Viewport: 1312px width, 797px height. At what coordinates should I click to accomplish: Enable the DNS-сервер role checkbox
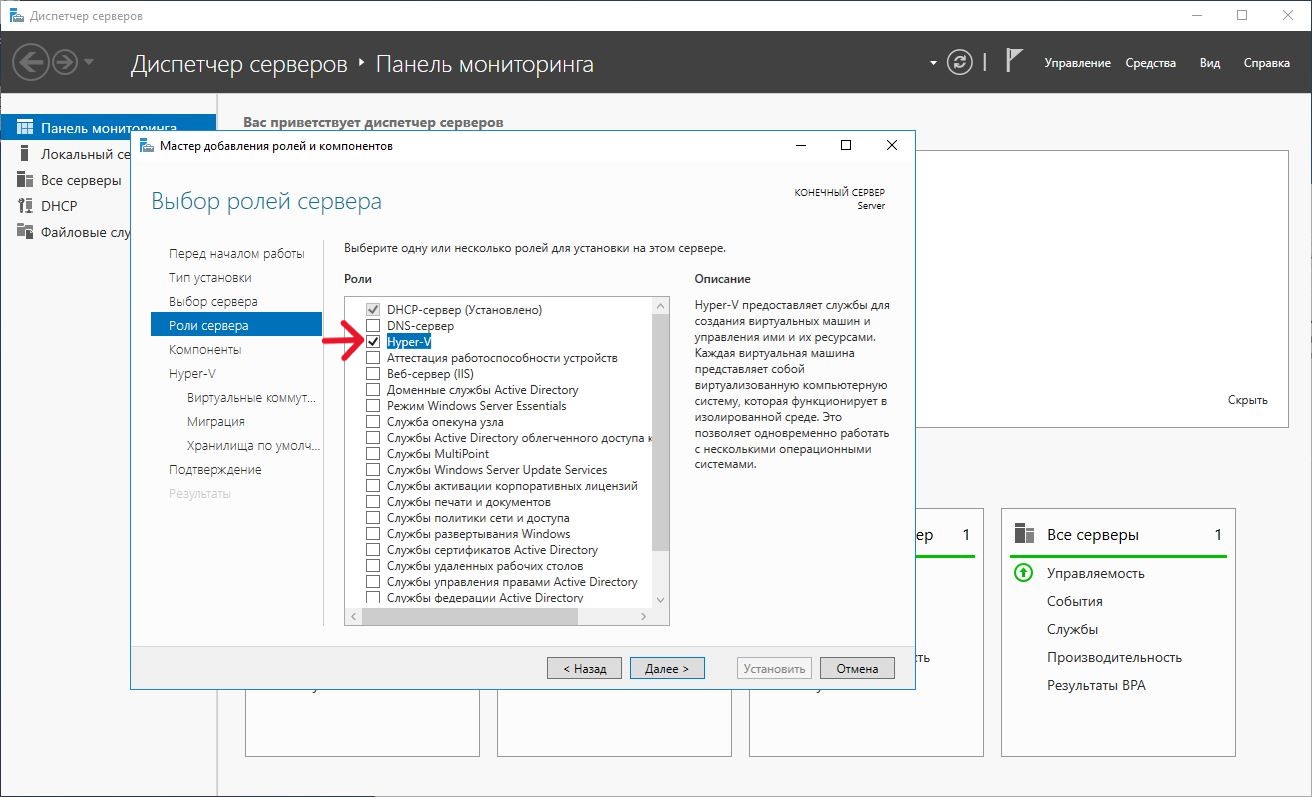coord(373,326)
